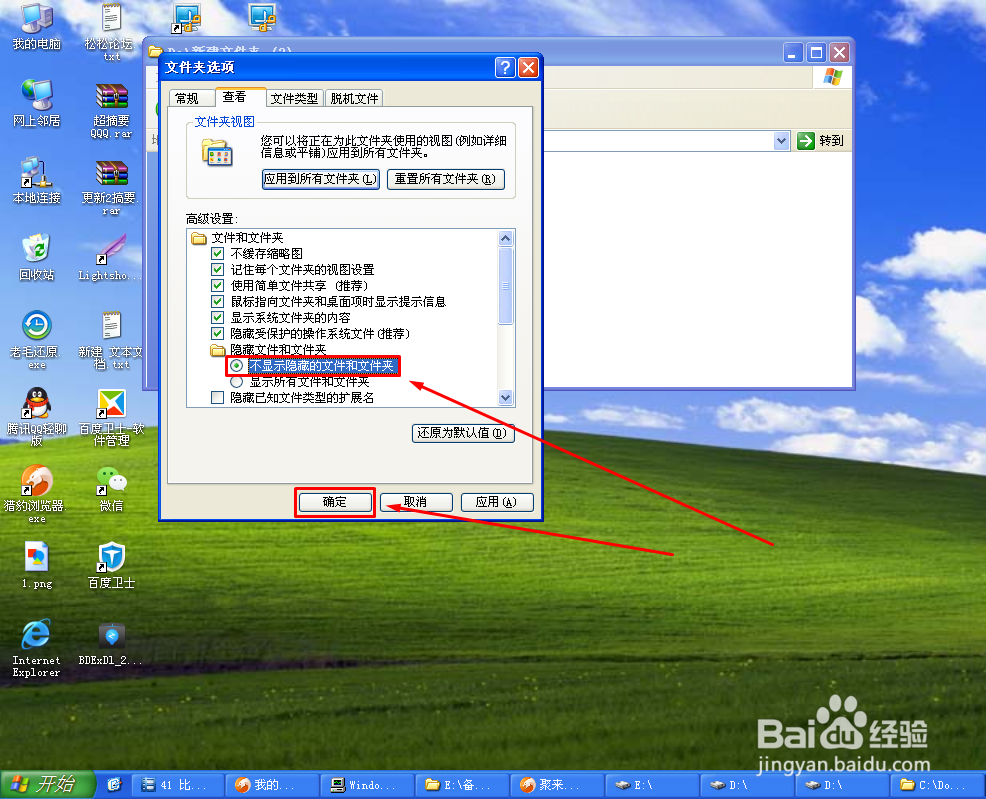Switch to the 我的... taskbar item
This screenshot has height=799, width=986.
point(272,785)
